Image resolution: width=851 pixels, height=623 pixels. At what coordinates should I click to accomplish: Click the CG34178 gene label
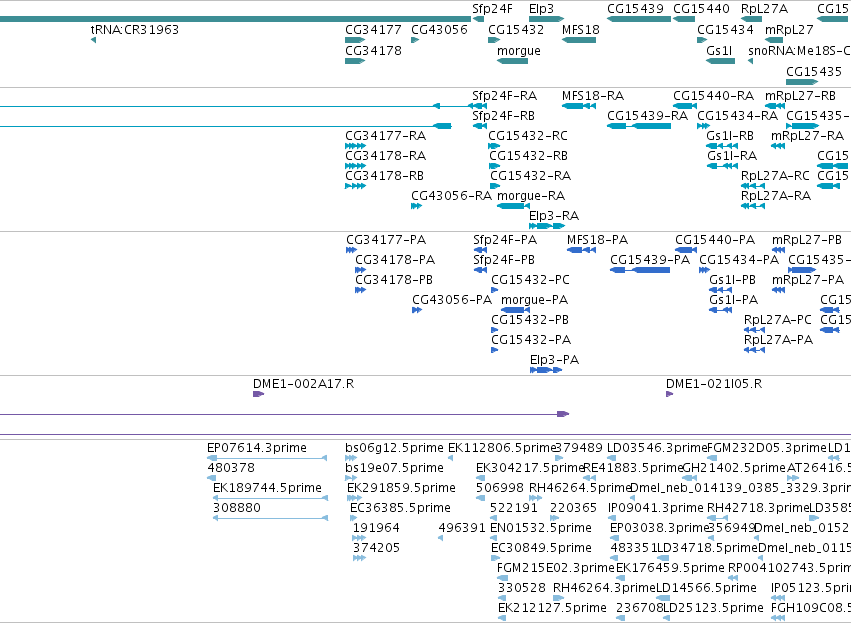pos(373,50)
